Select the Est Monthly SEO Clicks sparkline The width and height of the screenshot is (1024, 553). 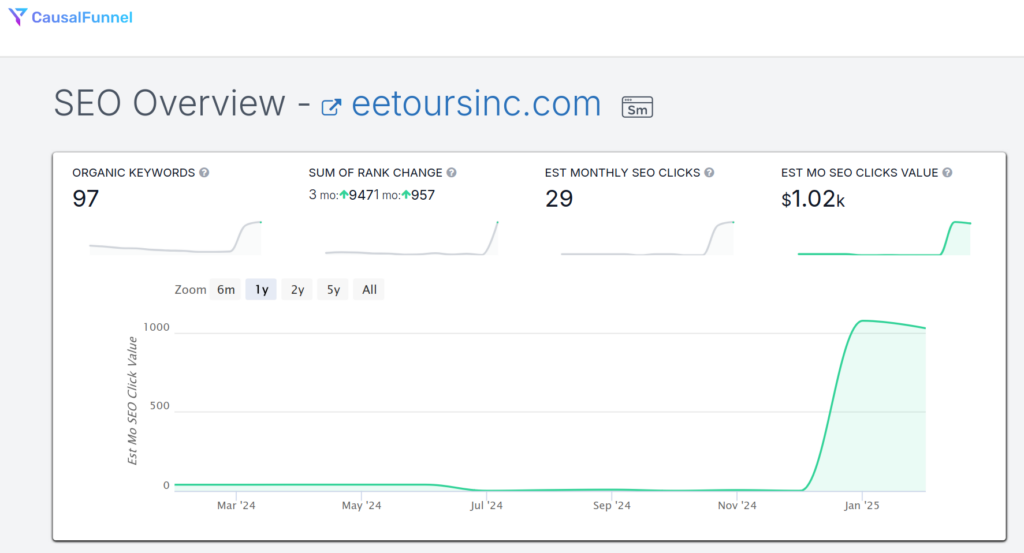tap(647, 238)
